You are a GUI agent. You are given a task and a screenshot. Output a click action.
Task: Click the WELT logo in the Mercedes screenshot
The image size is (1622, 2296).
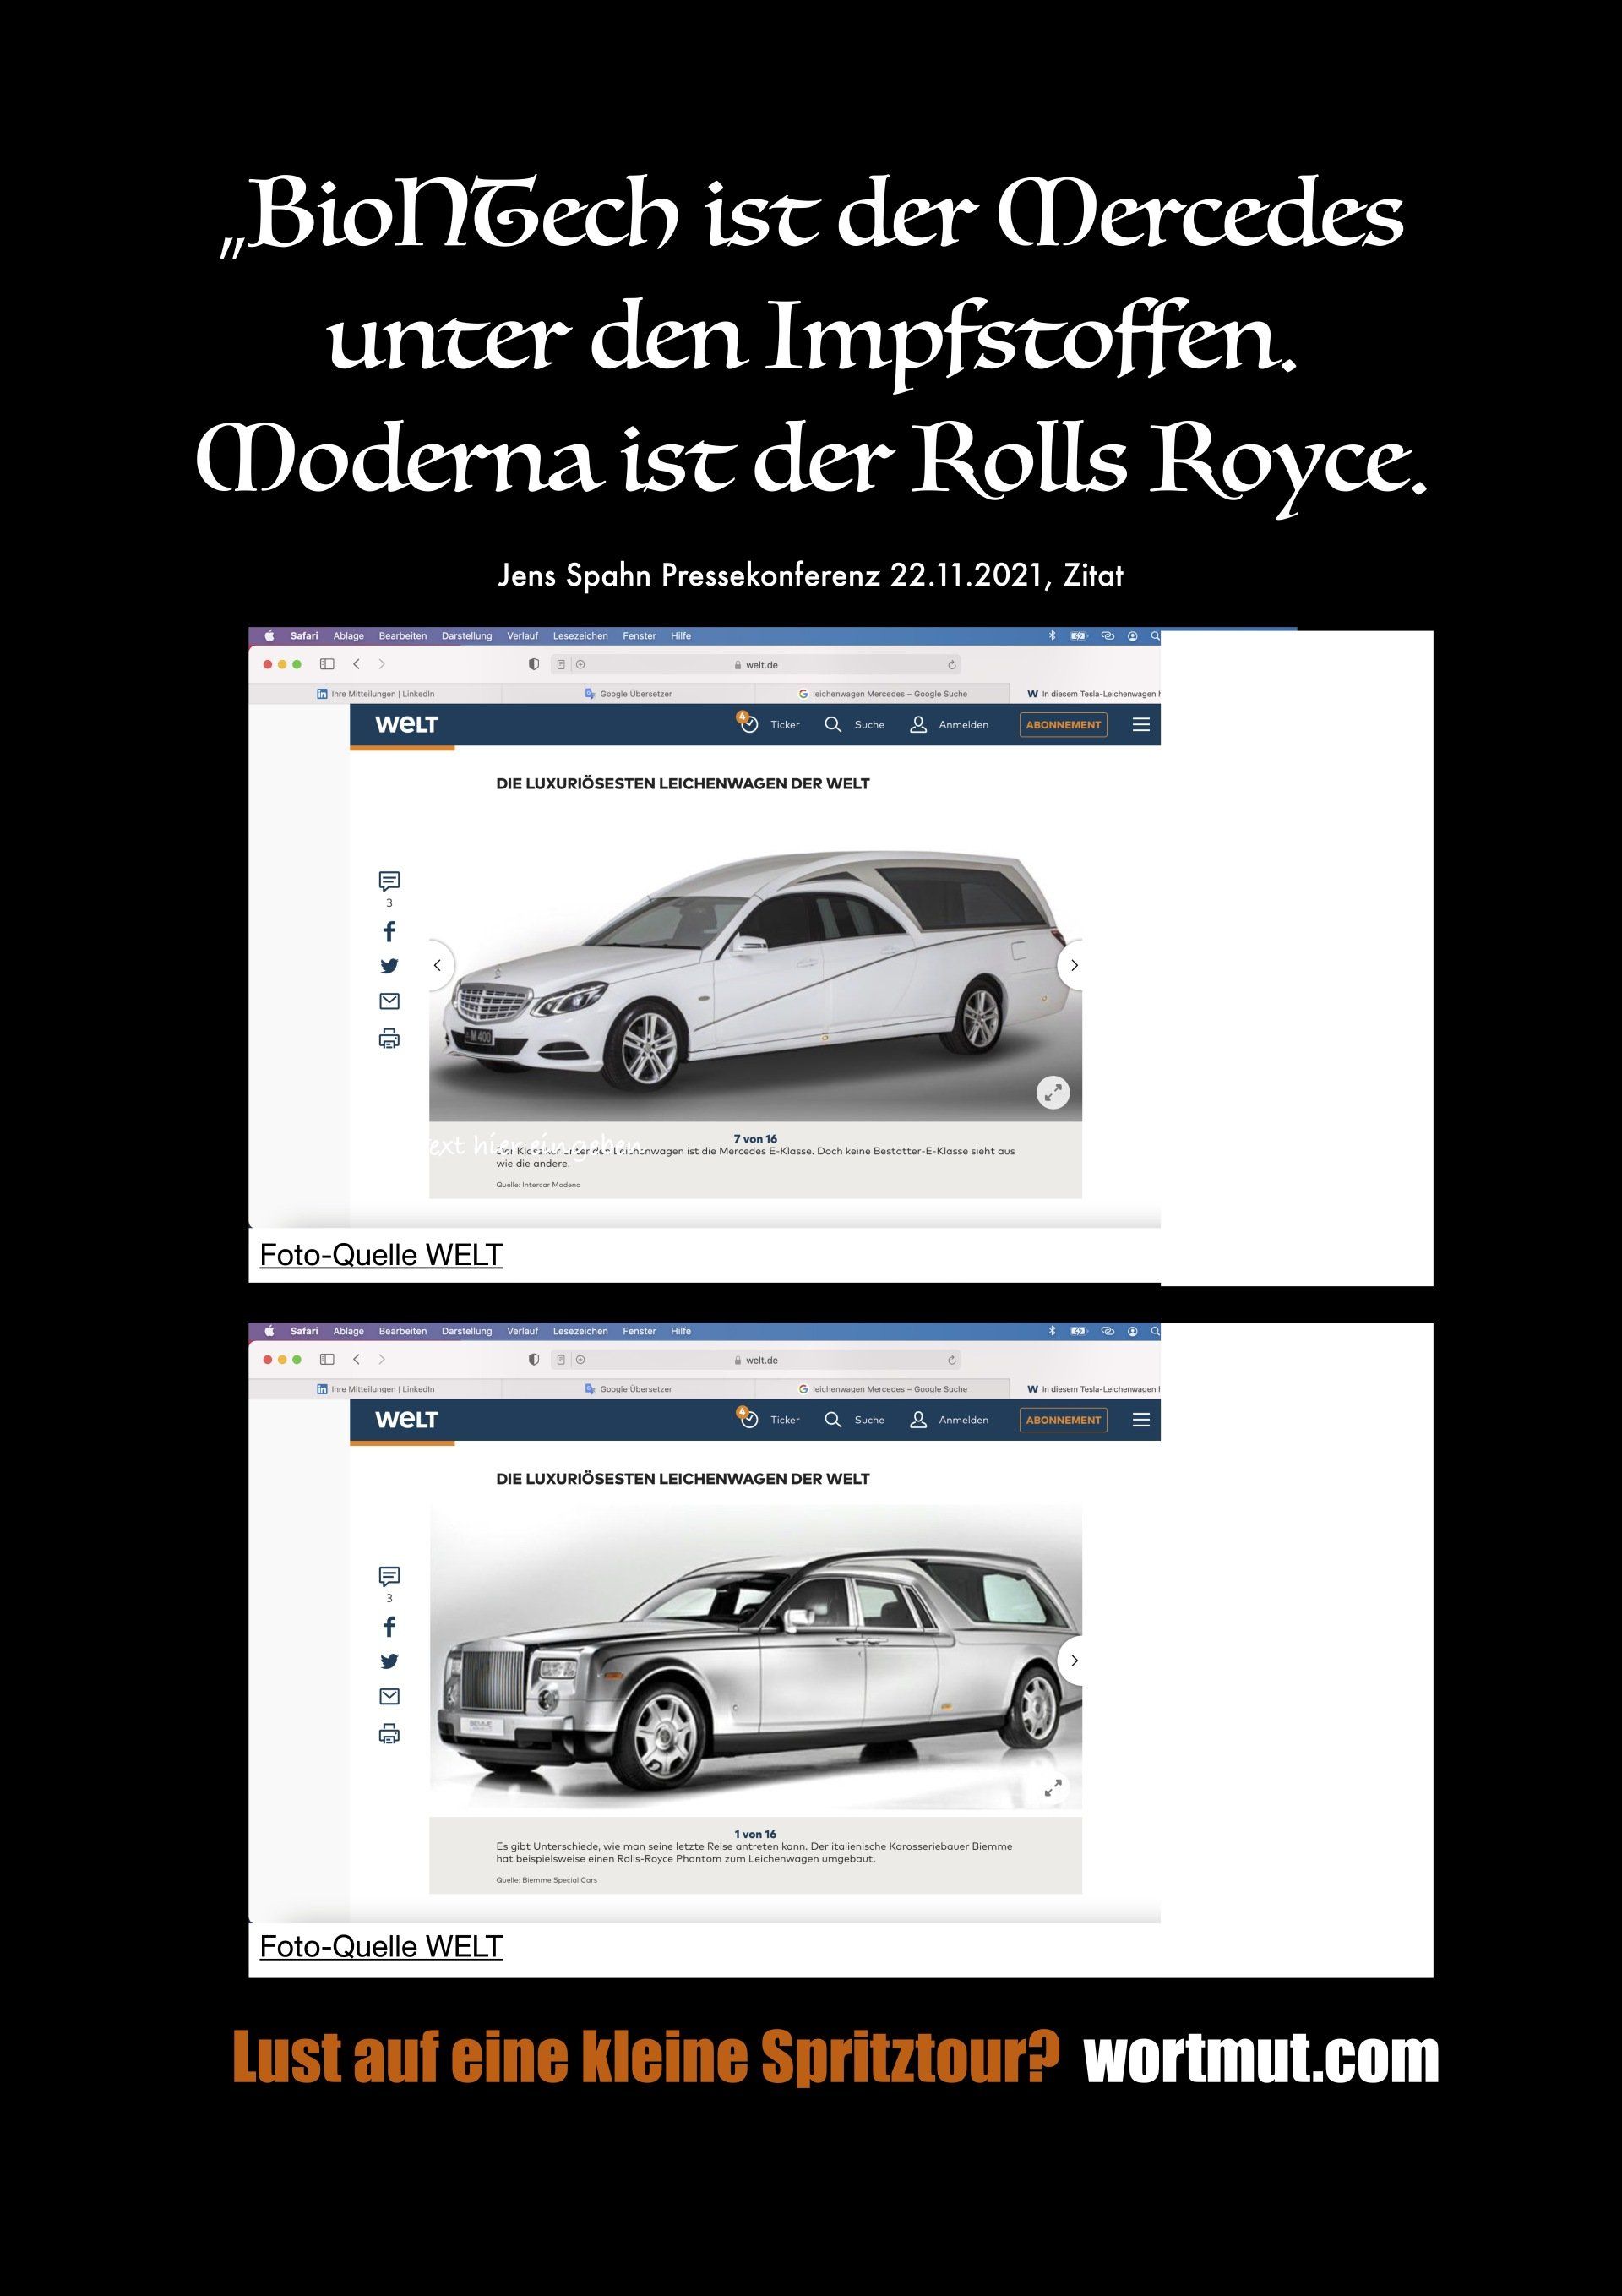pyautogui.click(x=406, y=724)
